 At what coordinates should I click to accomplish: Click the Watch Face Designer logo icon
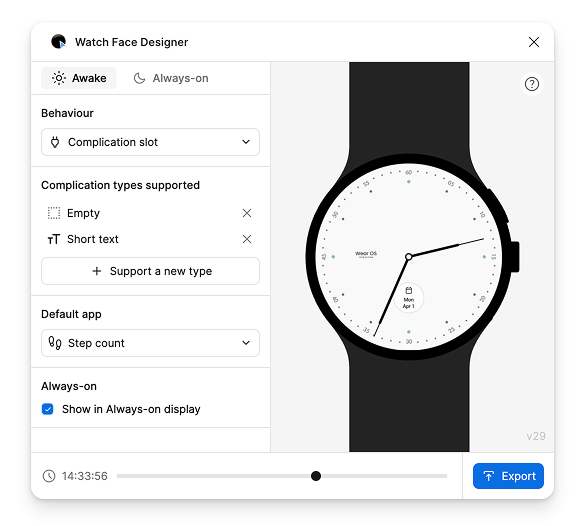59,41
